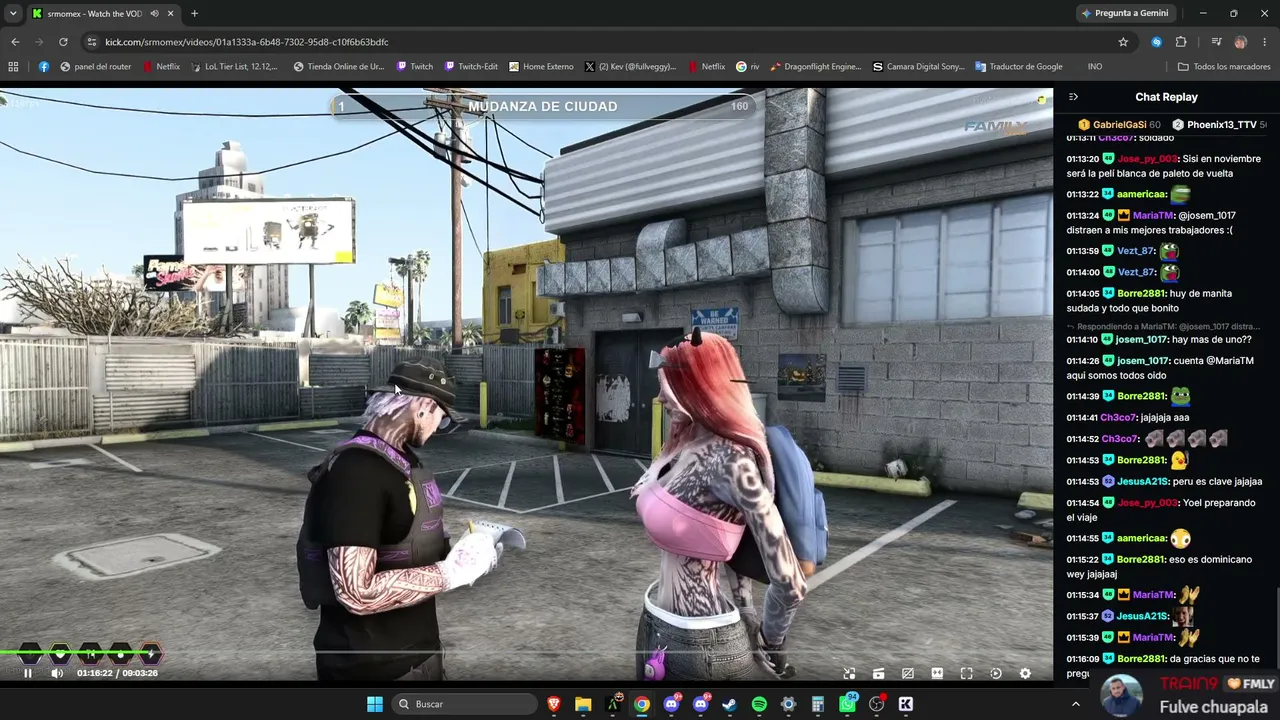View site information for kick.com
This screenshot has height=720, width=1280.
tap(92, 42)
